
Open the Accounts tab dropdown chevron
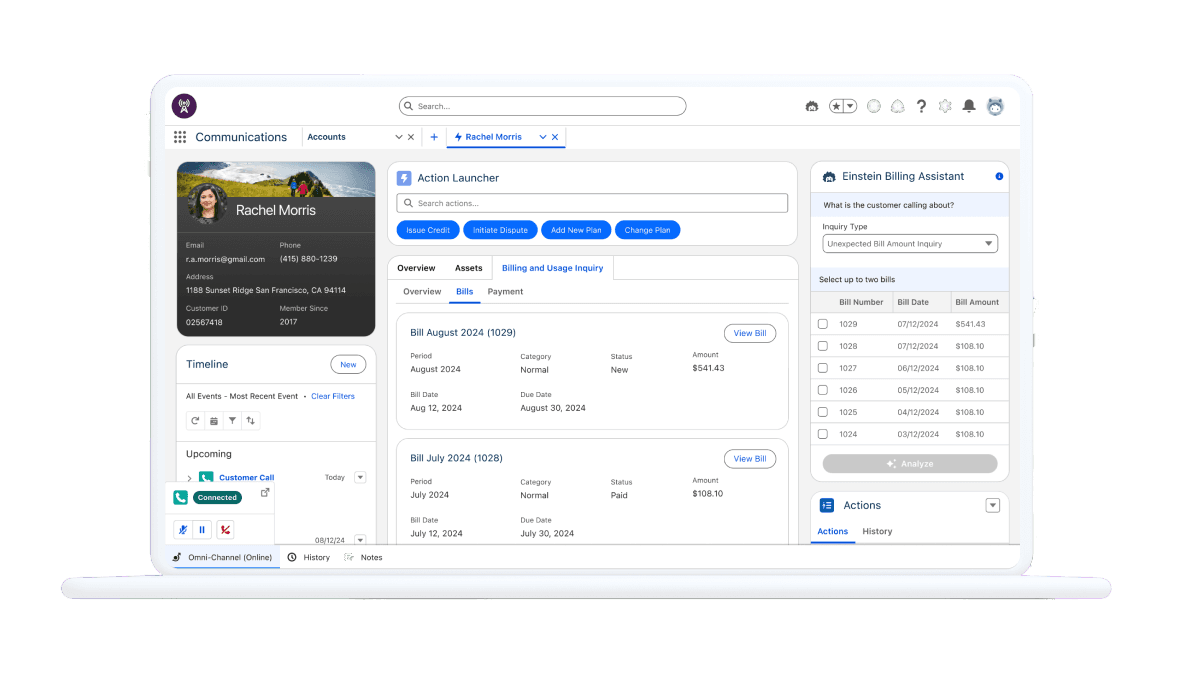point(399,137)
